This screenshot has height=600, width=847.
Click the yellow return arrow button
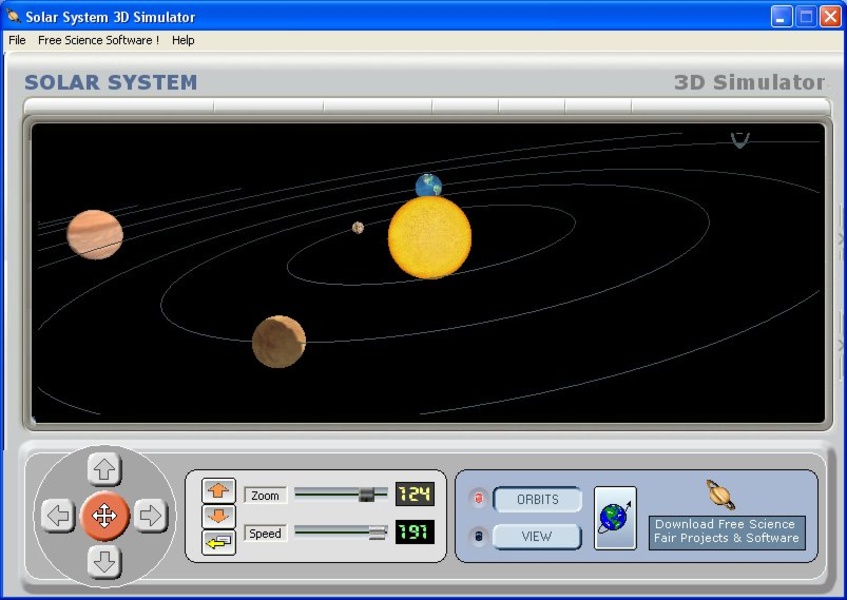(x=219, y=542)
